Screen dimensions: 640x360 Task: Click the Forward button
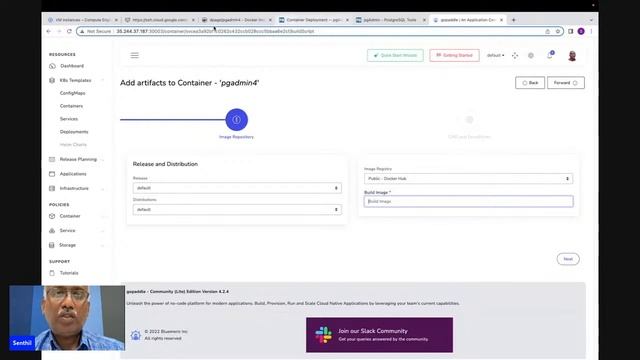pyautogui.click(x=566, y=83)
